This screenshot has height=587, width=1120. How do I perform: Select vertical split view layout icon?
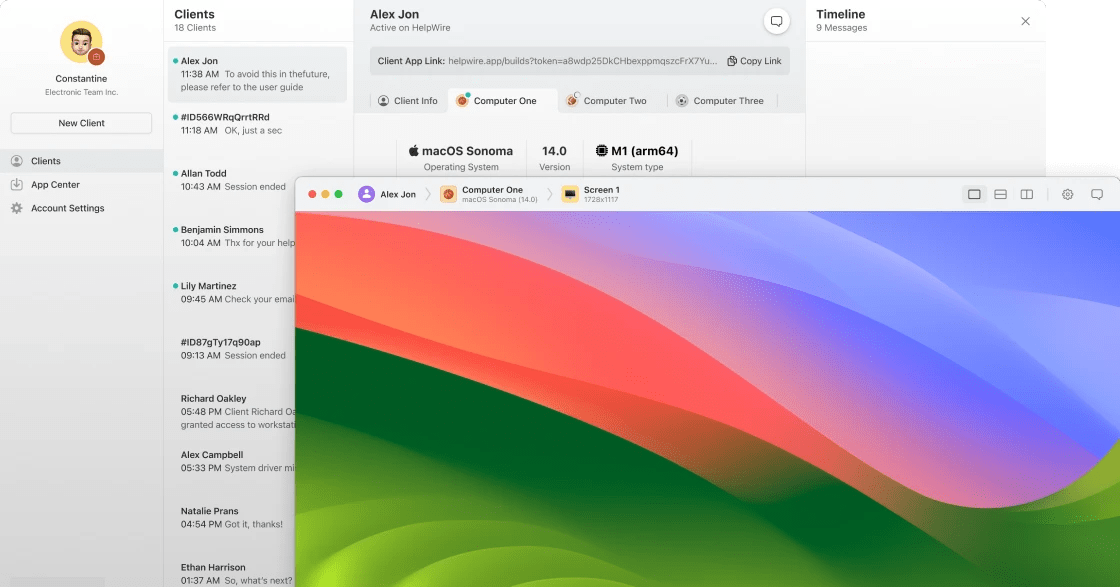(x=1026, y=194)
